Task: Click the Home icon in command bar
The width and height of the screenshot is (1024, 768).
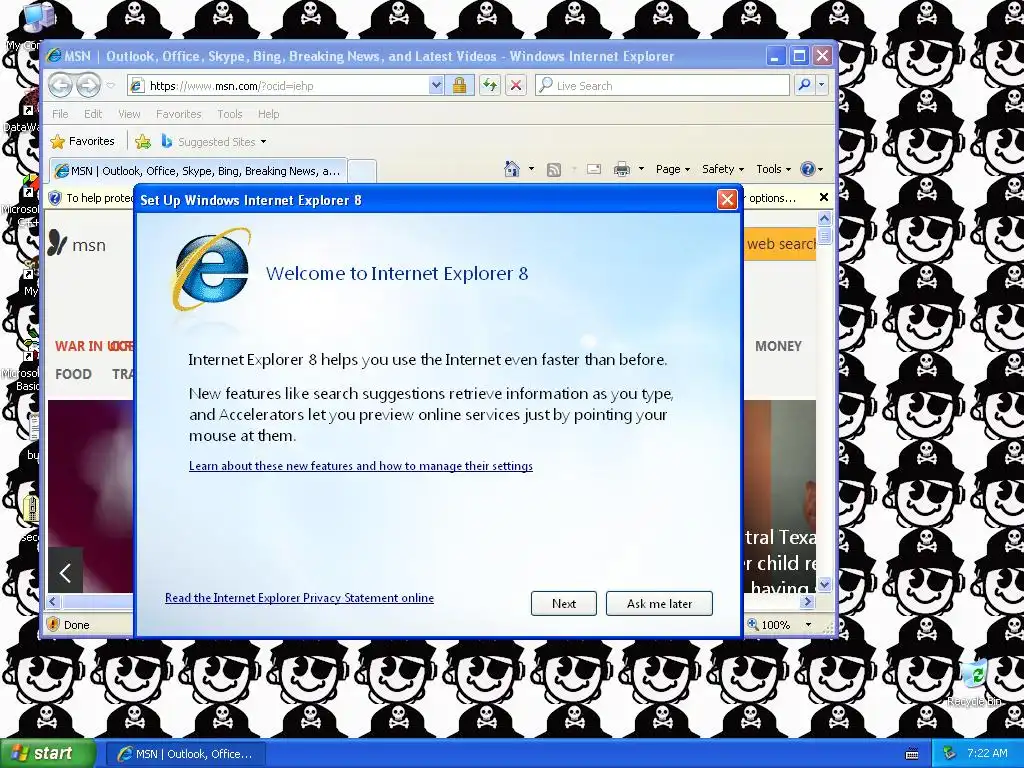Action: (x=512, y=169)
